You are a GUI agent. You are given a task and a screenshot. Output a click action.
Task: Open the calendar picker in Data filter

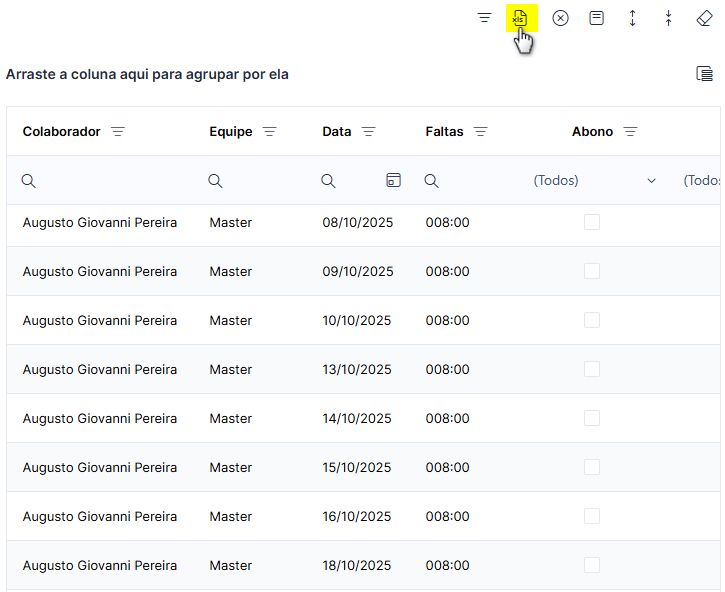click(393, 180)
